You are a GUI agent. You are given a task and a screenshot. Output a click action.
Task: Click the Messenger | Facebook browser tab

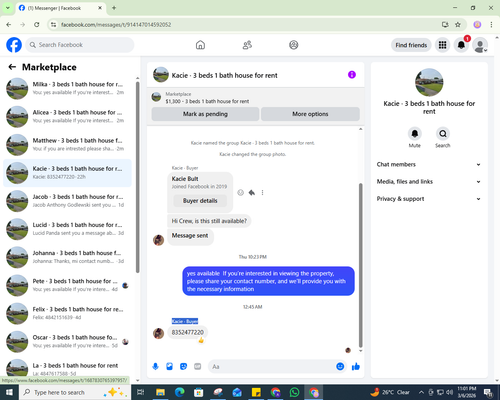coord(60,8)
